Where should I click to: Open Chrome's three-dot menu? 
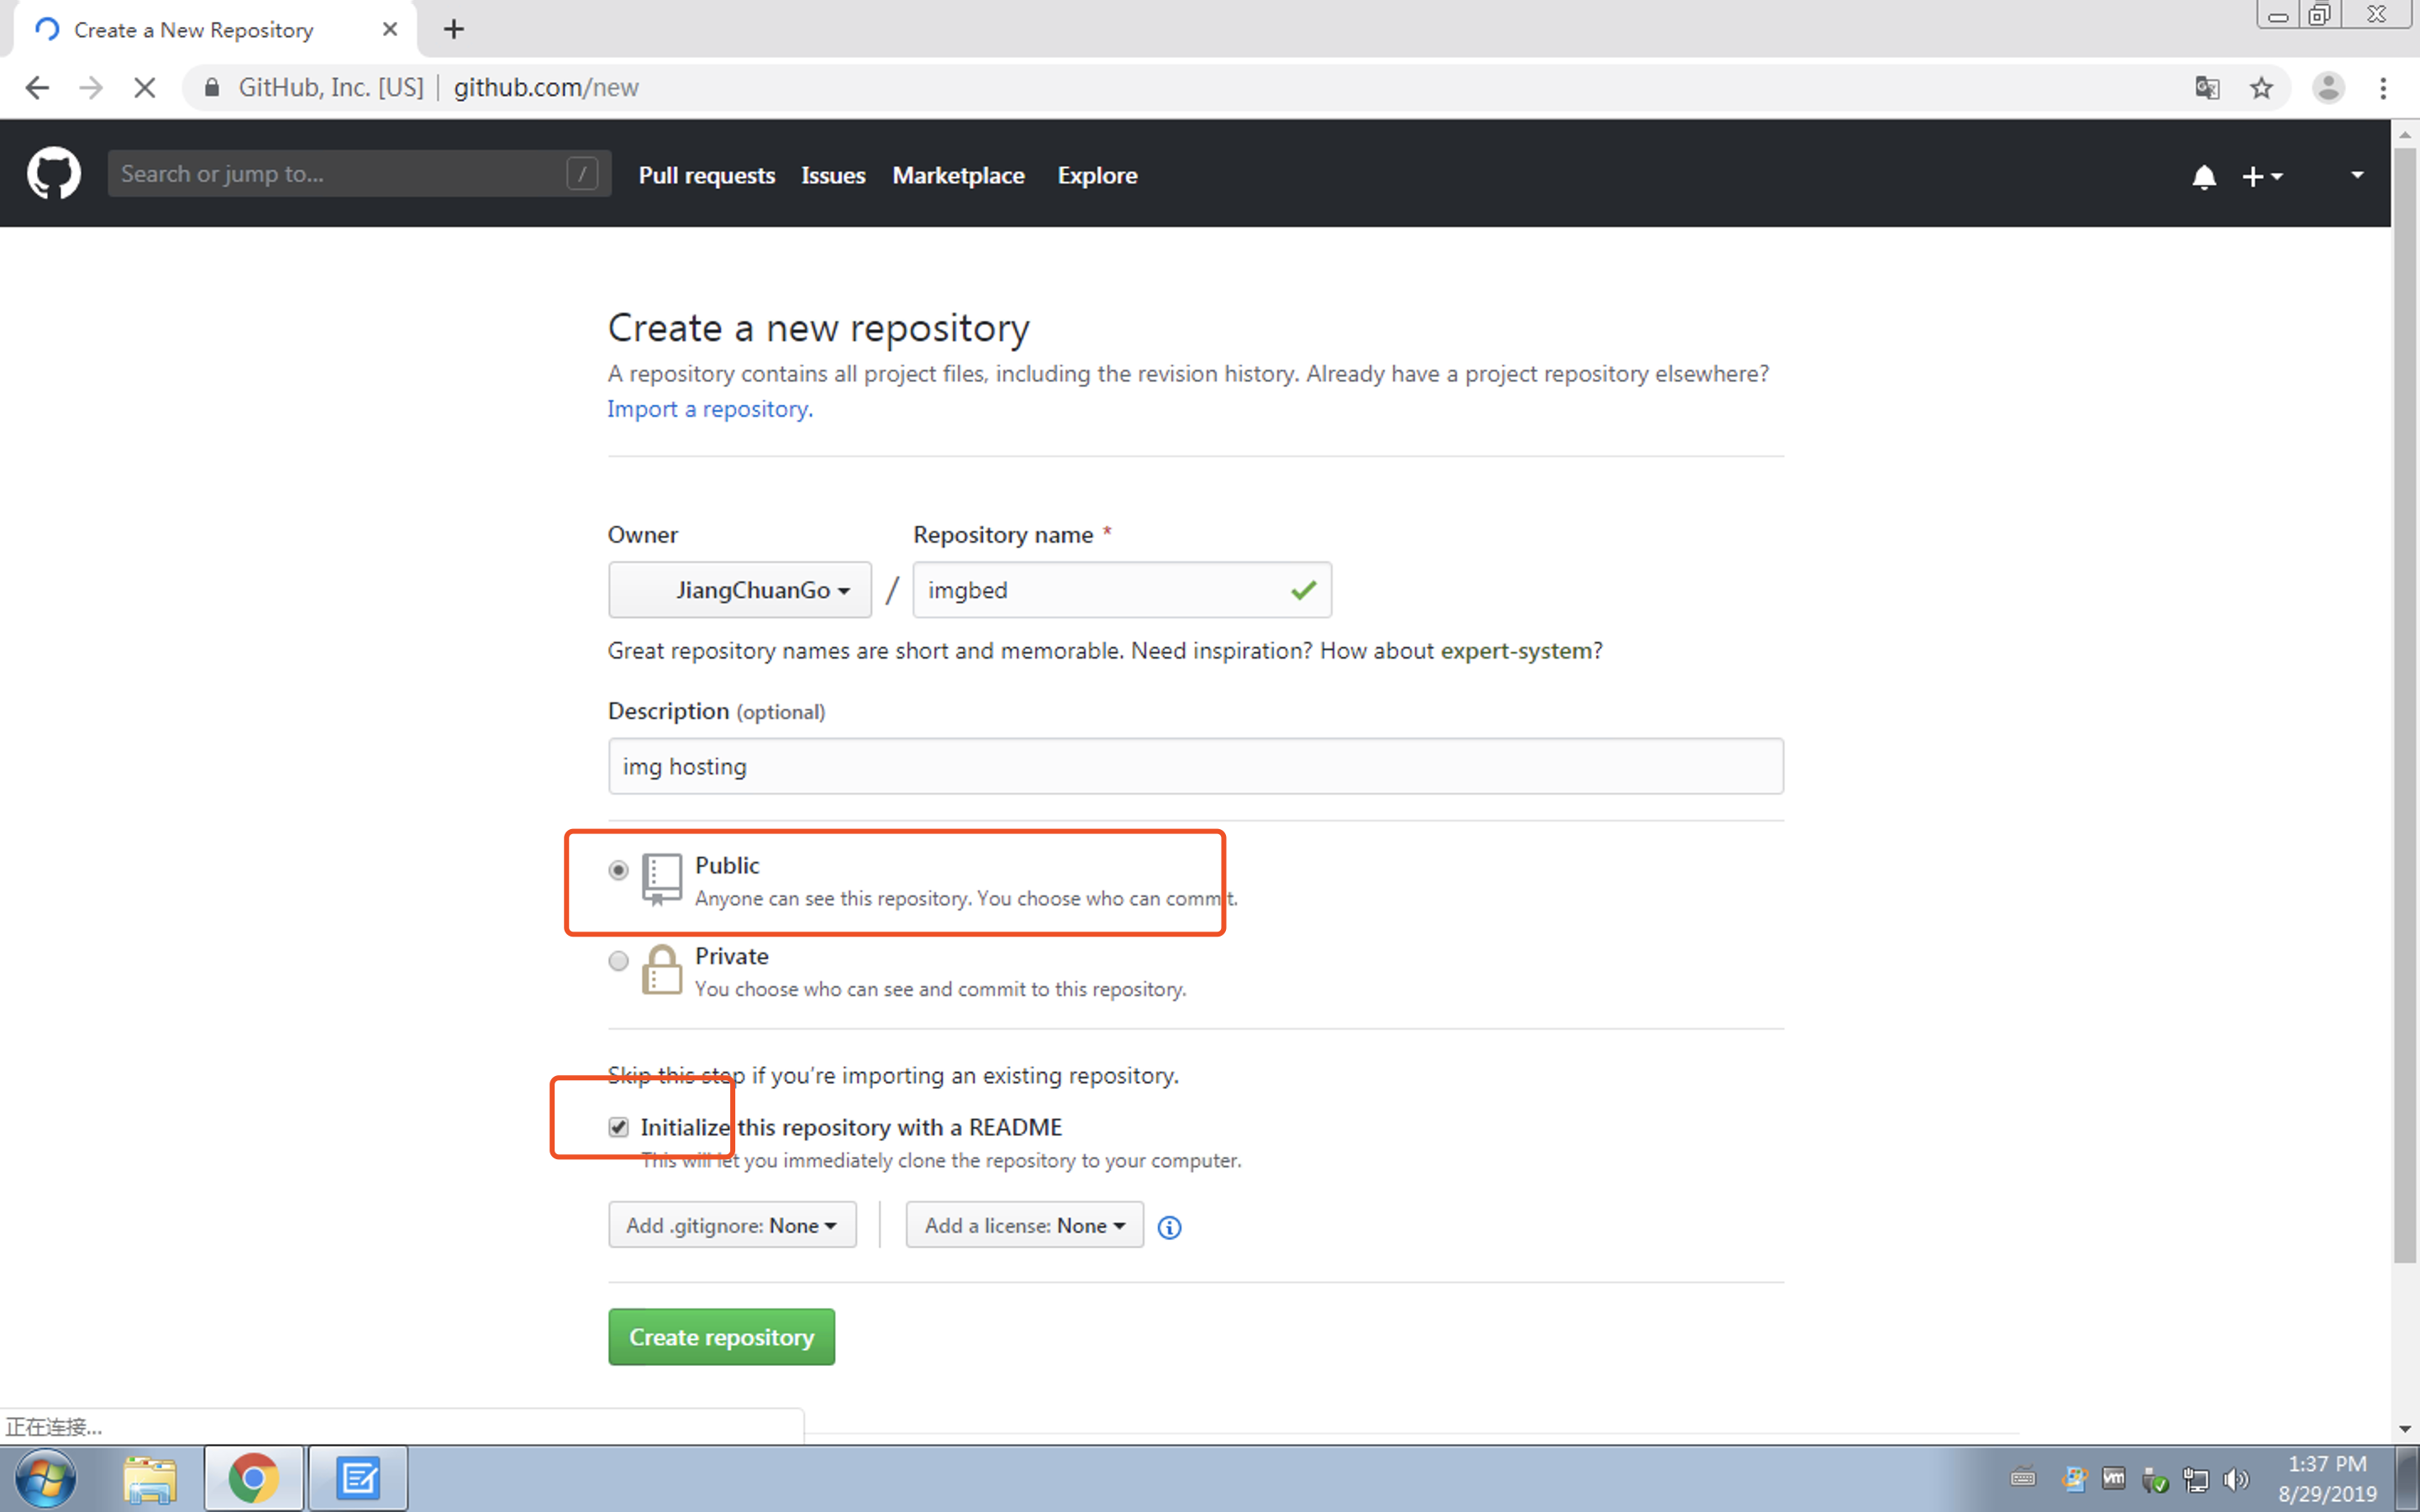point(2383,88)
